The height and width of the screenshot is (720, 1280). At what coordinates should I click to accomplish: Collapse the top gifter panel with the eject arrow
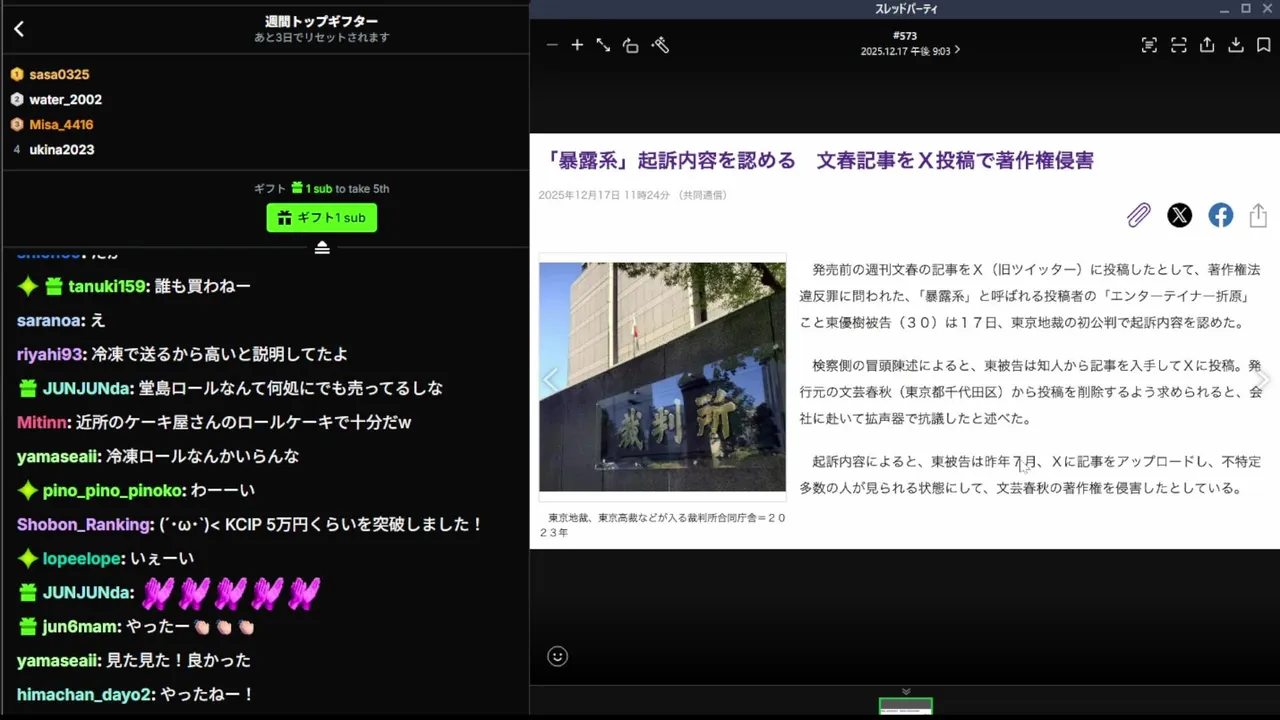pos(322,247)
